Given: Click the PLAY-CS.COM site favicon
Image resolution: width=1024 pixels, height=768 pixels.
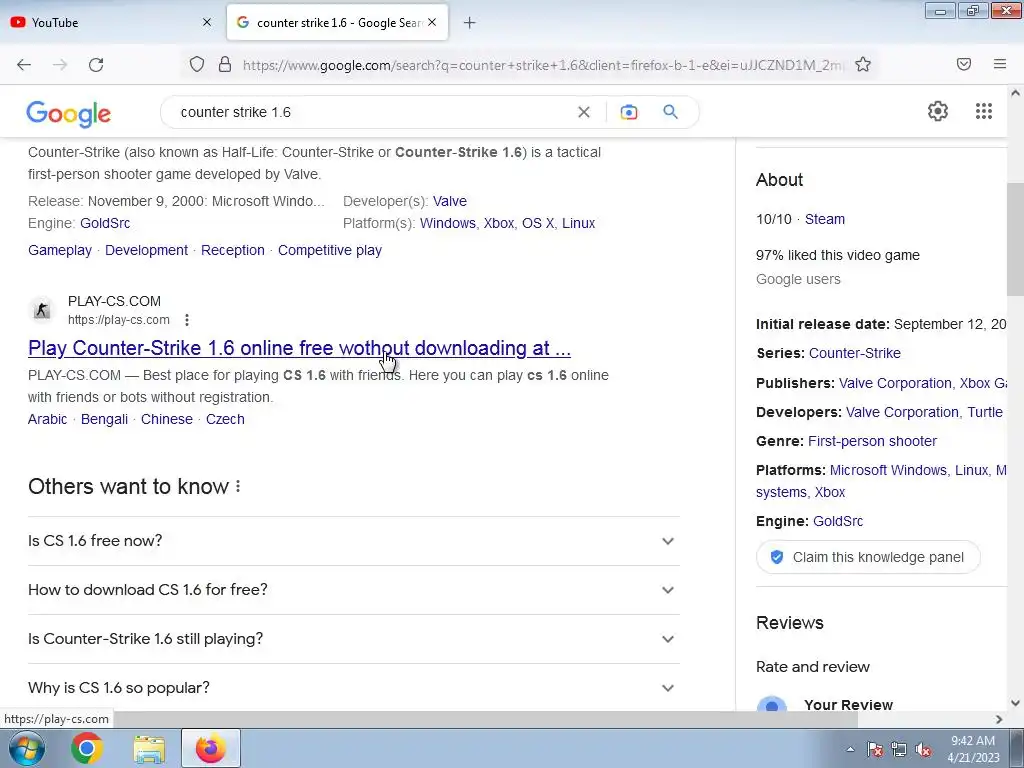Looking at the screenshot, I should (x=42, y=310).
